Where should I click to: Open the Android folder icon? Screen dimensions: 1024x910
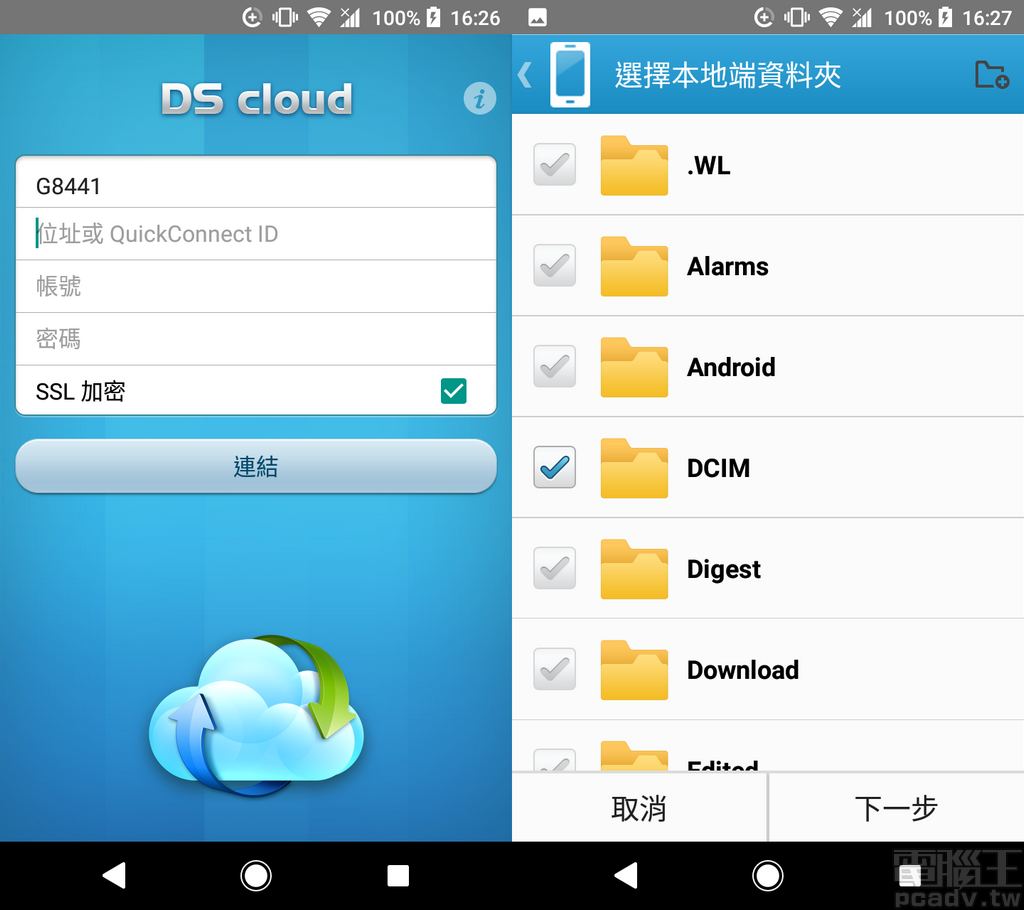coord(634,367)
